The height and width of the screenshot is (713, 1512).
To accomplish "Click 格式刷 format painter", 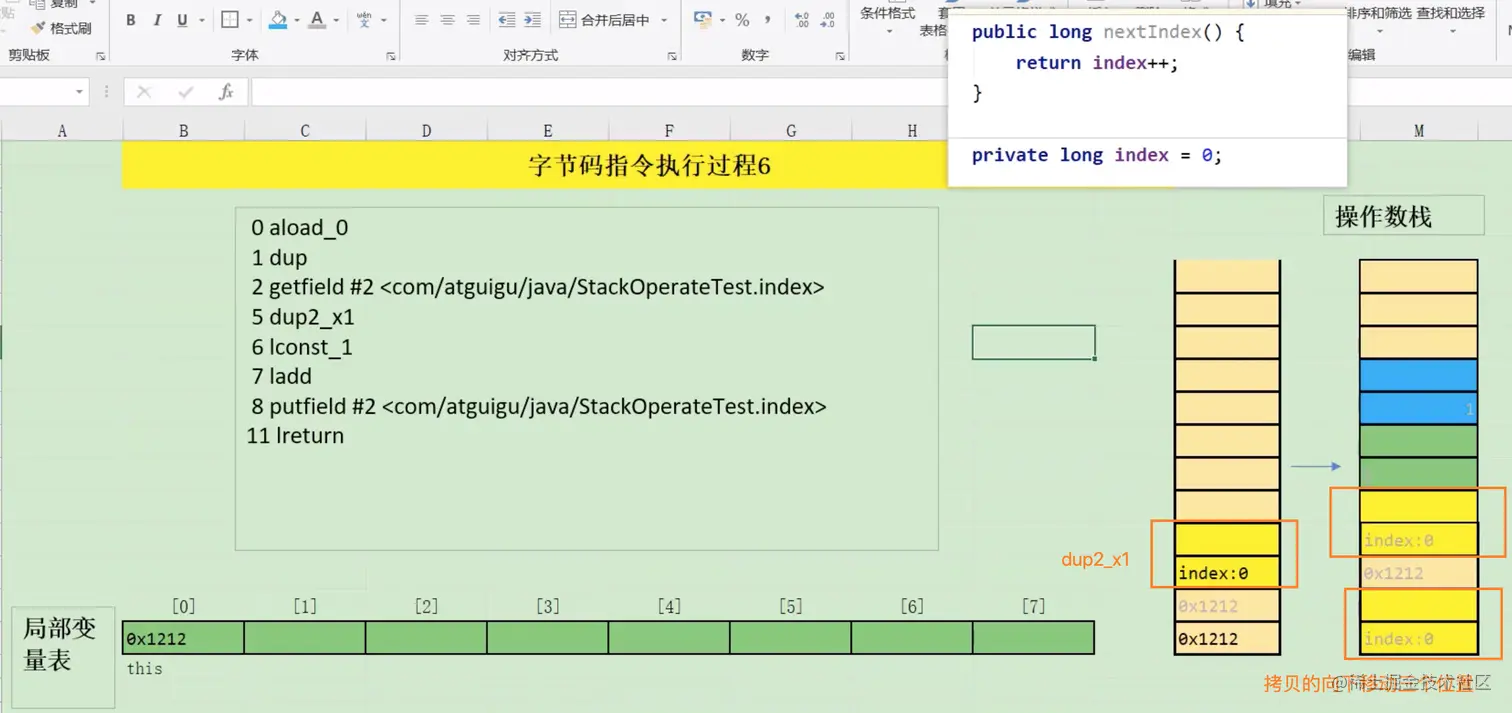I will pos(61,28).
